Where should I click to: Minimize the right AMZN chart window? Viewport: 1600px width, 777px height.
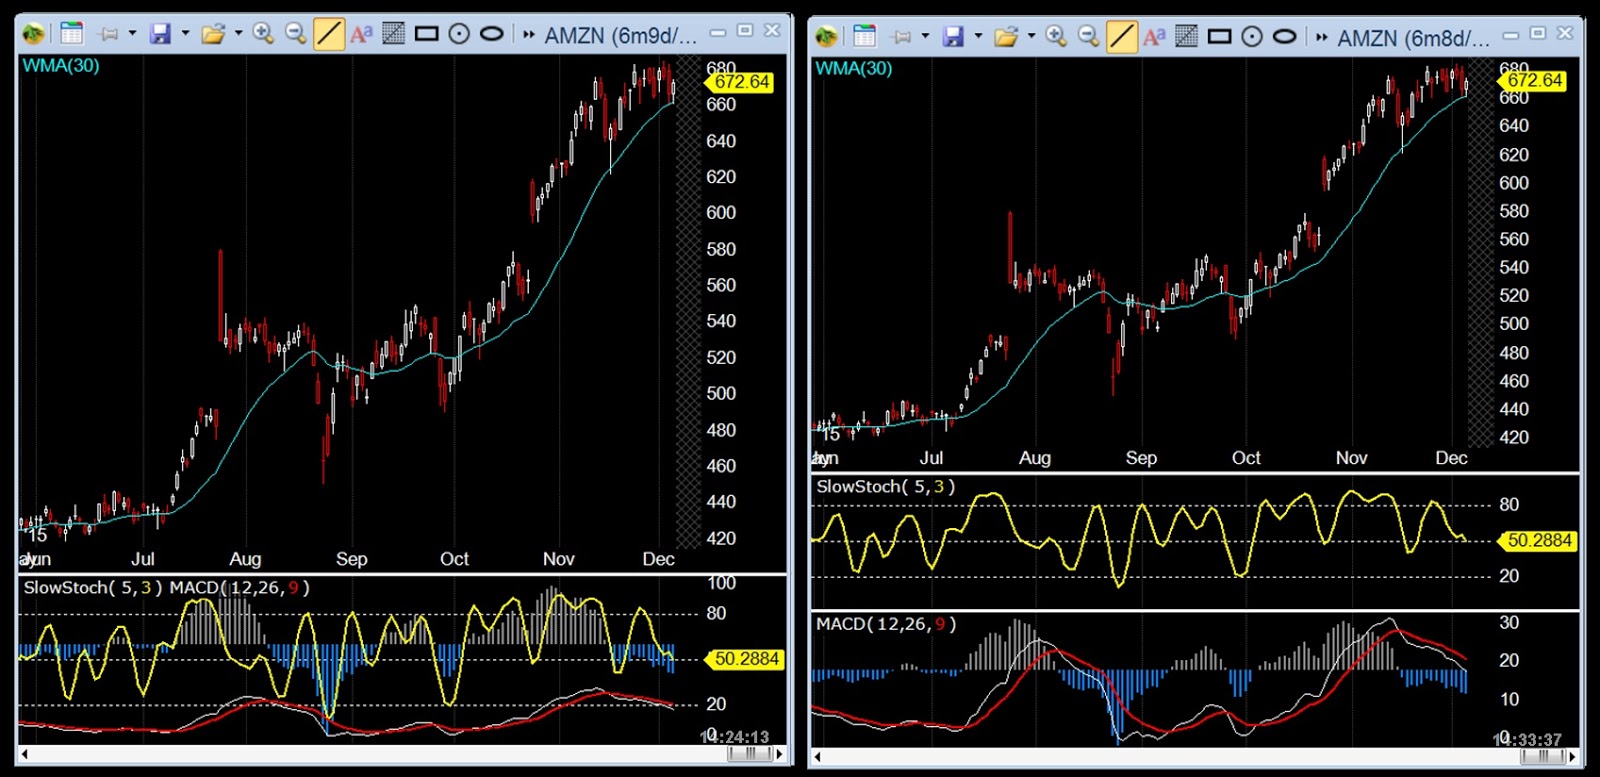(1511, 35)
